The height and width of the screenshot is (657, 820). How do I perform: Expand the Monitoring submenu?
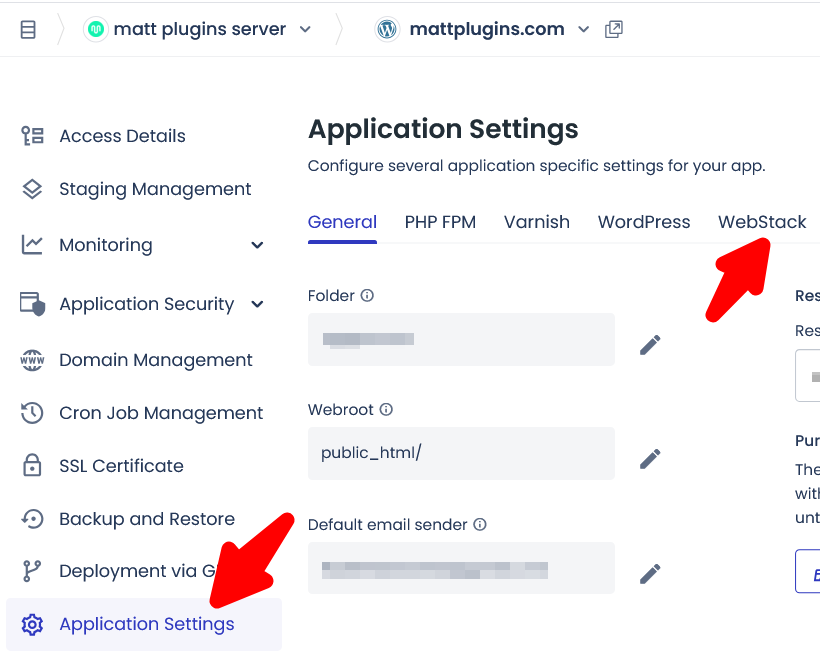[x=257, y=245]
